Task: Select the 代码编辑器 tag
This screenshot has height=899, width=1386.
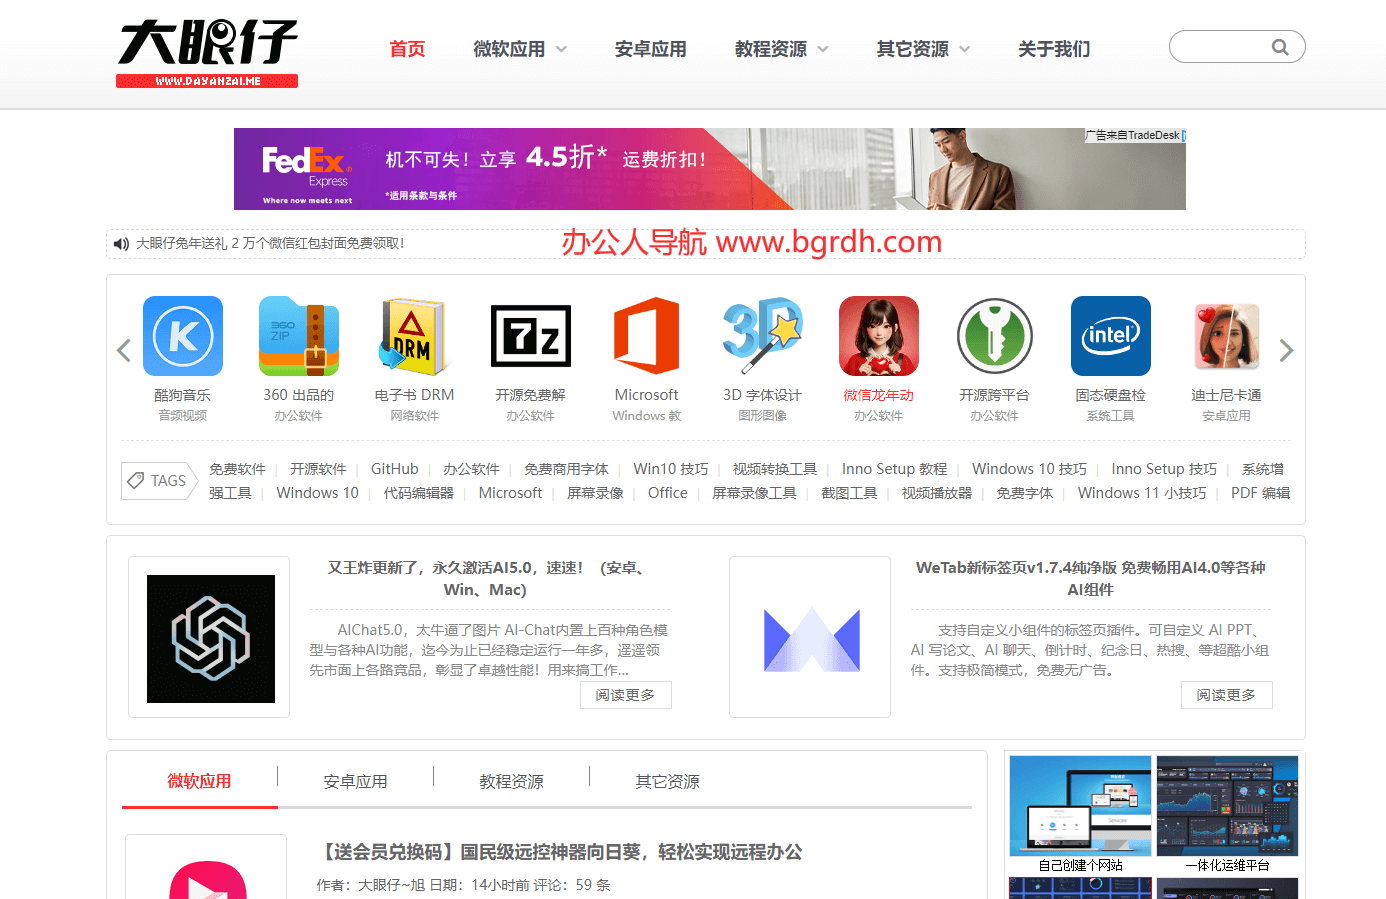Action: (419, 493)
